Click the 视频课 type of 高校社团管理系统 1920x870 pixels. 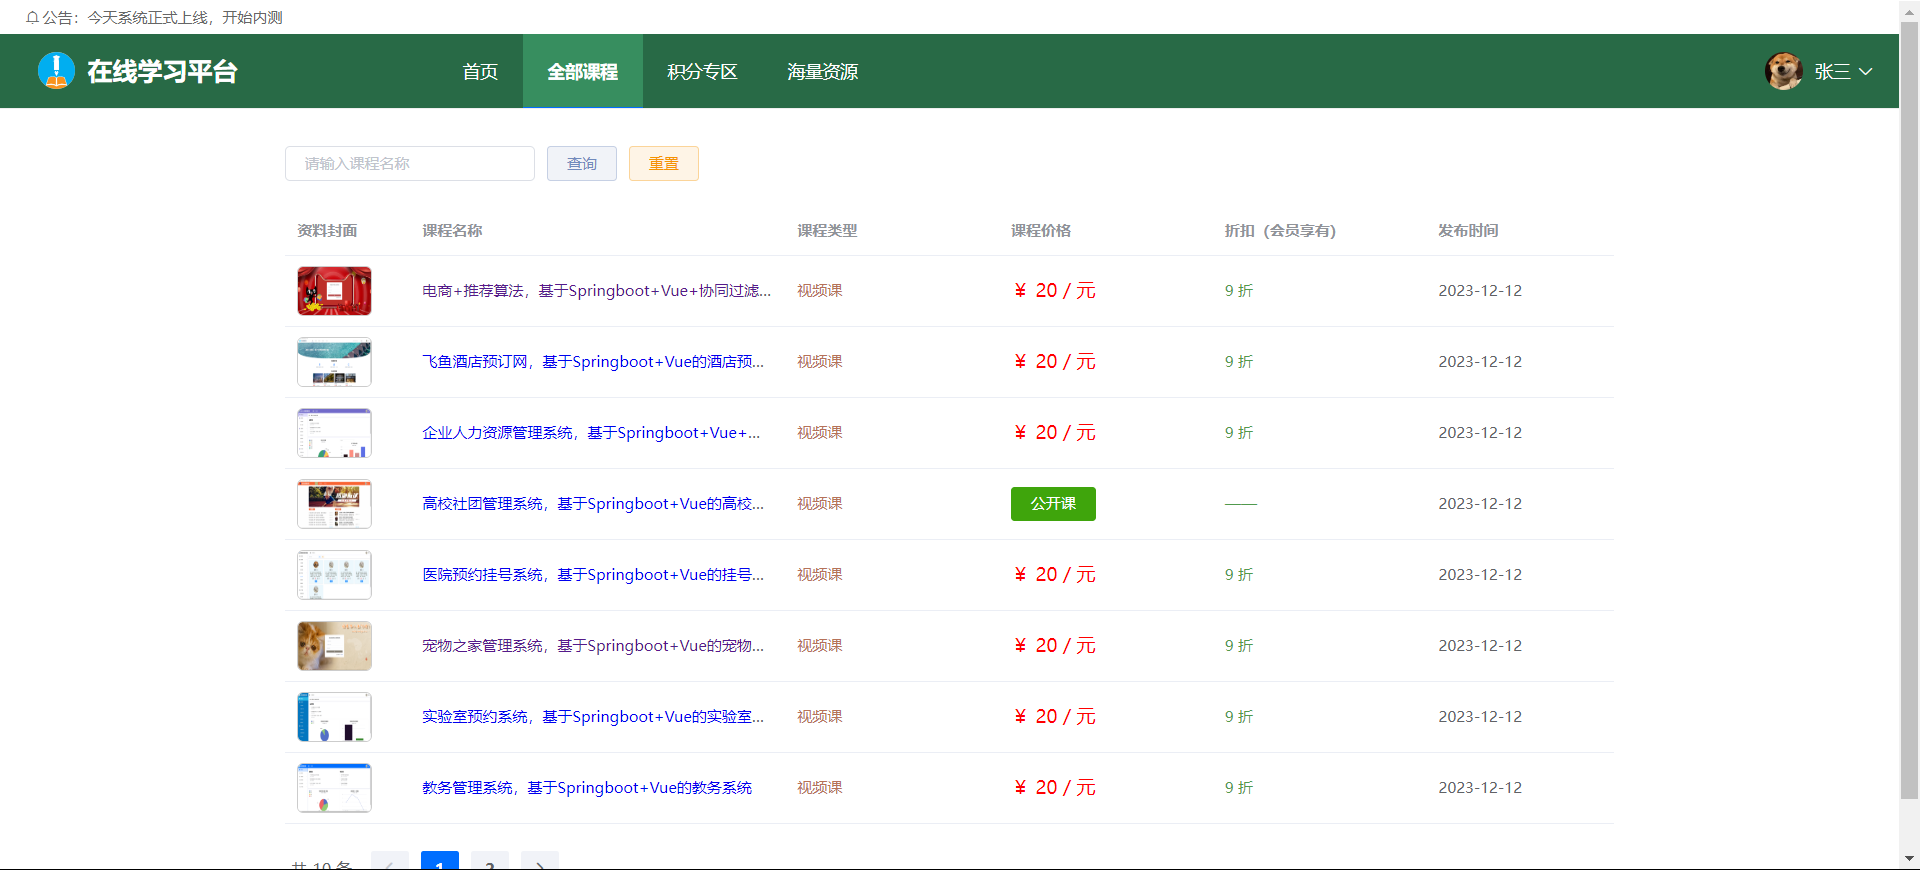click(820, 504)
